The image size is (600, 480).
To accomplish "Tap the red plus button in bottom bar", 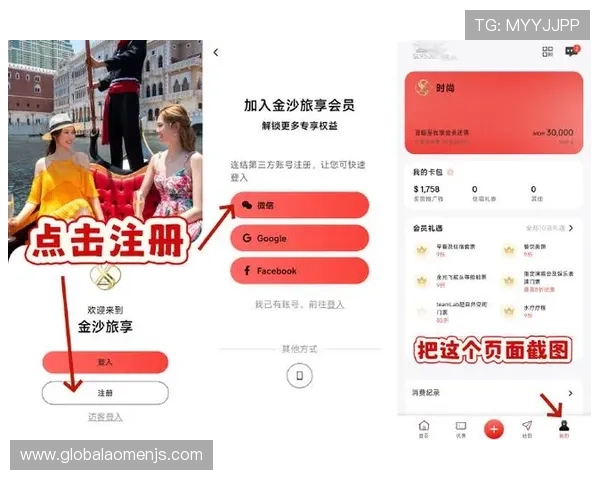I will click(x=494, y=429).
